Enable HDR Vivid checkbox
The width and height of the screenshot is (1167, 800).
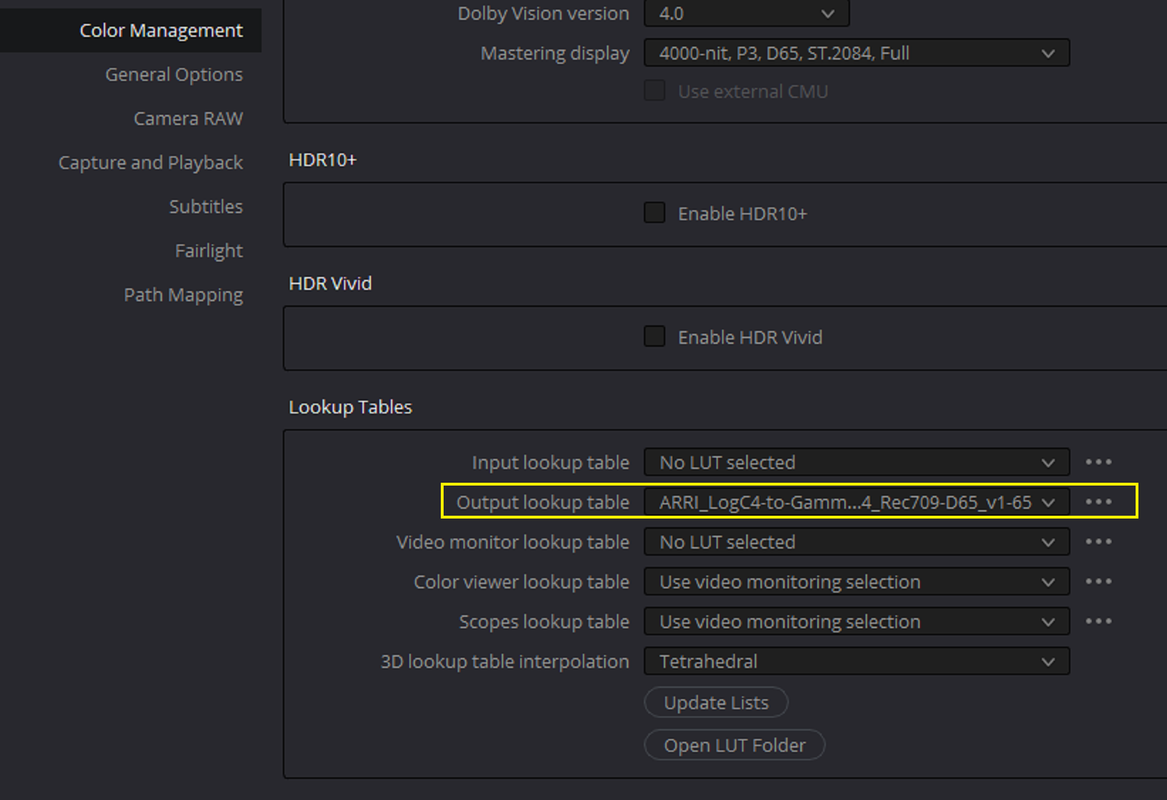tap(654, 336)
